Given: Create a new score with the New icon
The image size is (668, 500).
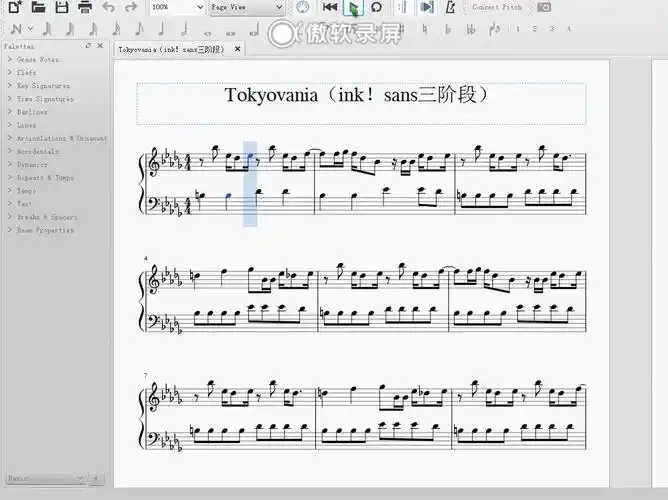Looking at the screenshot, I should [x=15, y=7].
